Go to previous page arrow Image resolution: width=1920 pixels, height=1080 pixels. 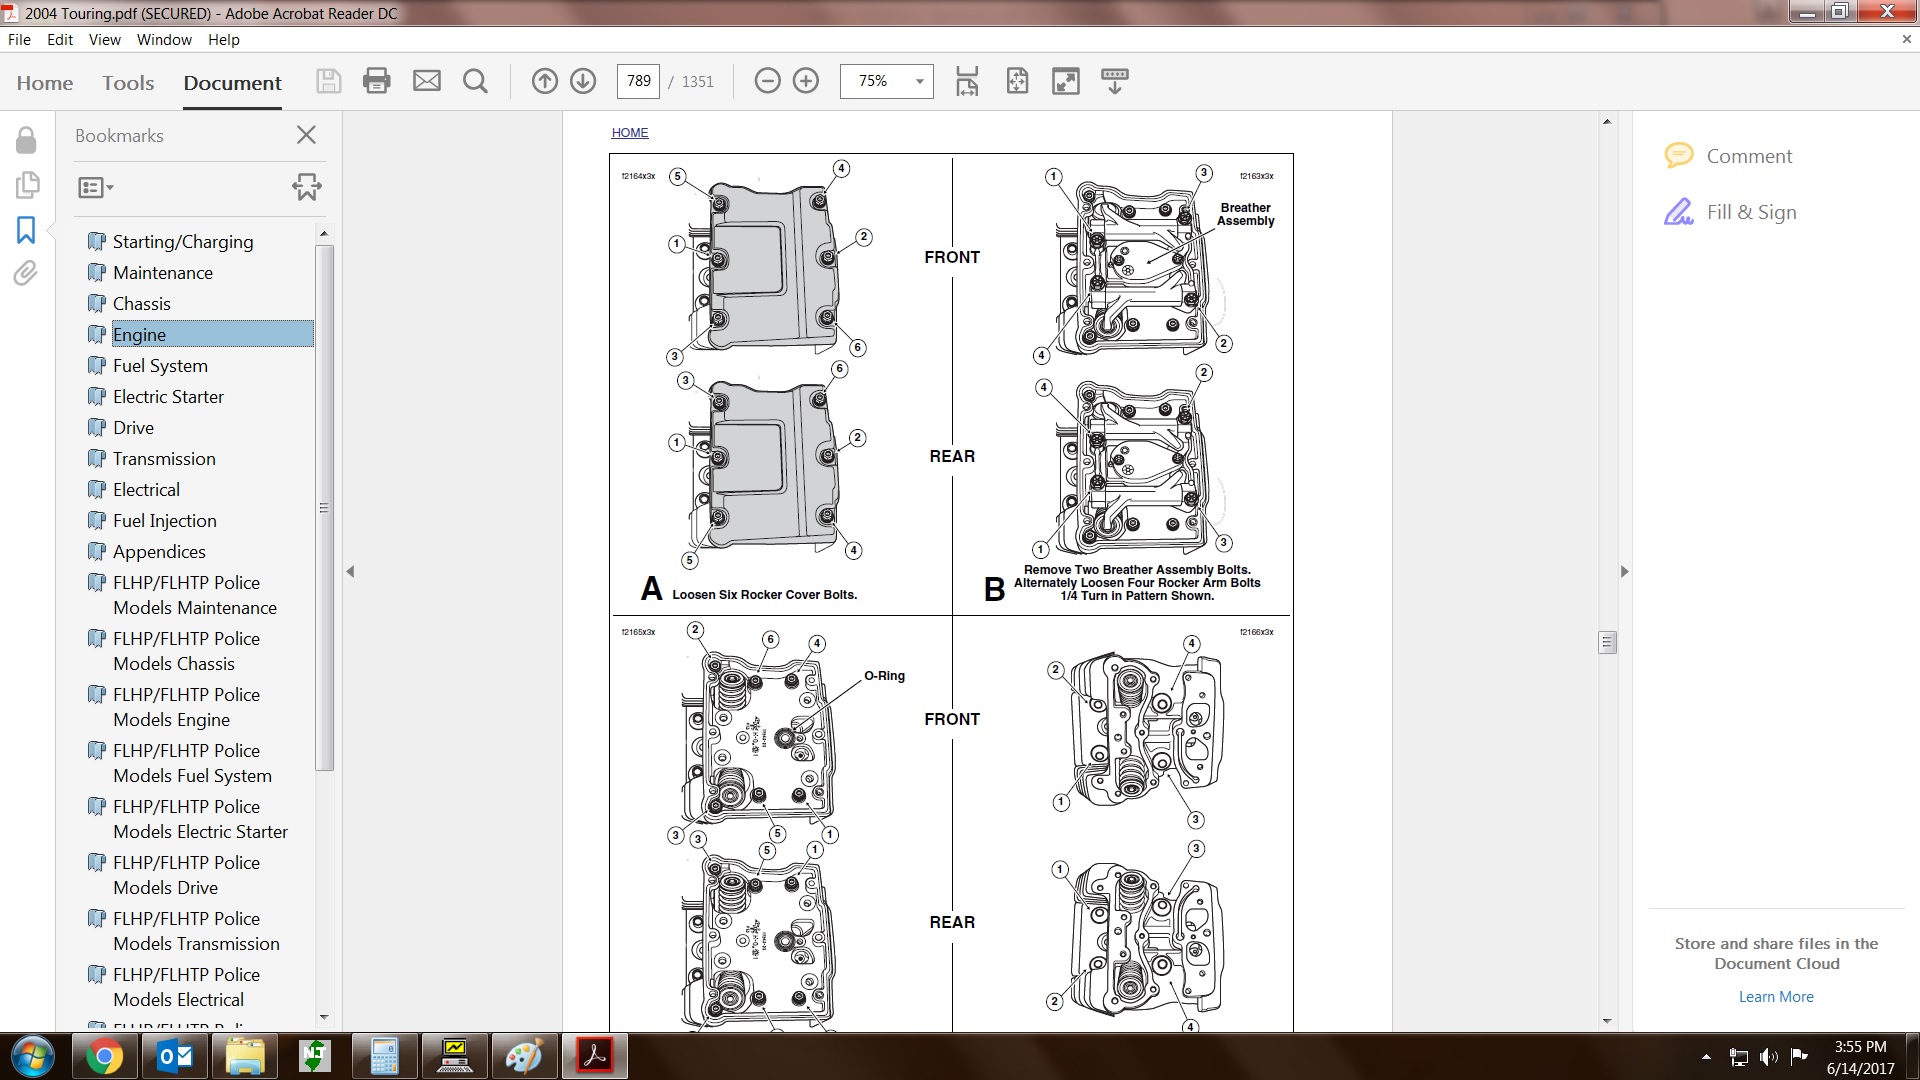(544, 81)
